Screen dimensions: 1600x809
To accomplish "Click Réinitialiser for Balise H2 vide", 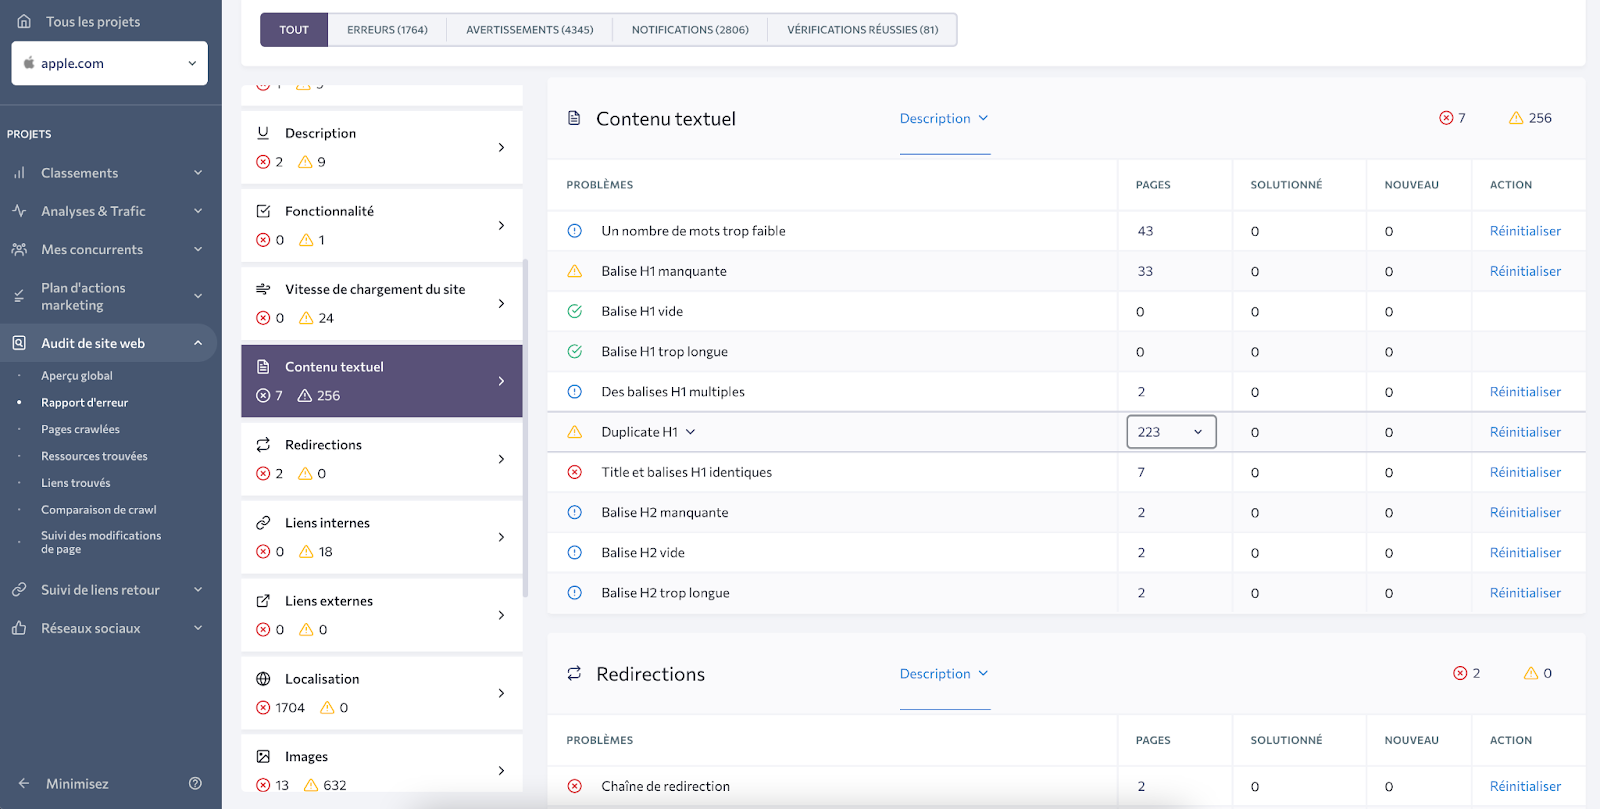I will pyautogui.click(x=1525, y=552).
